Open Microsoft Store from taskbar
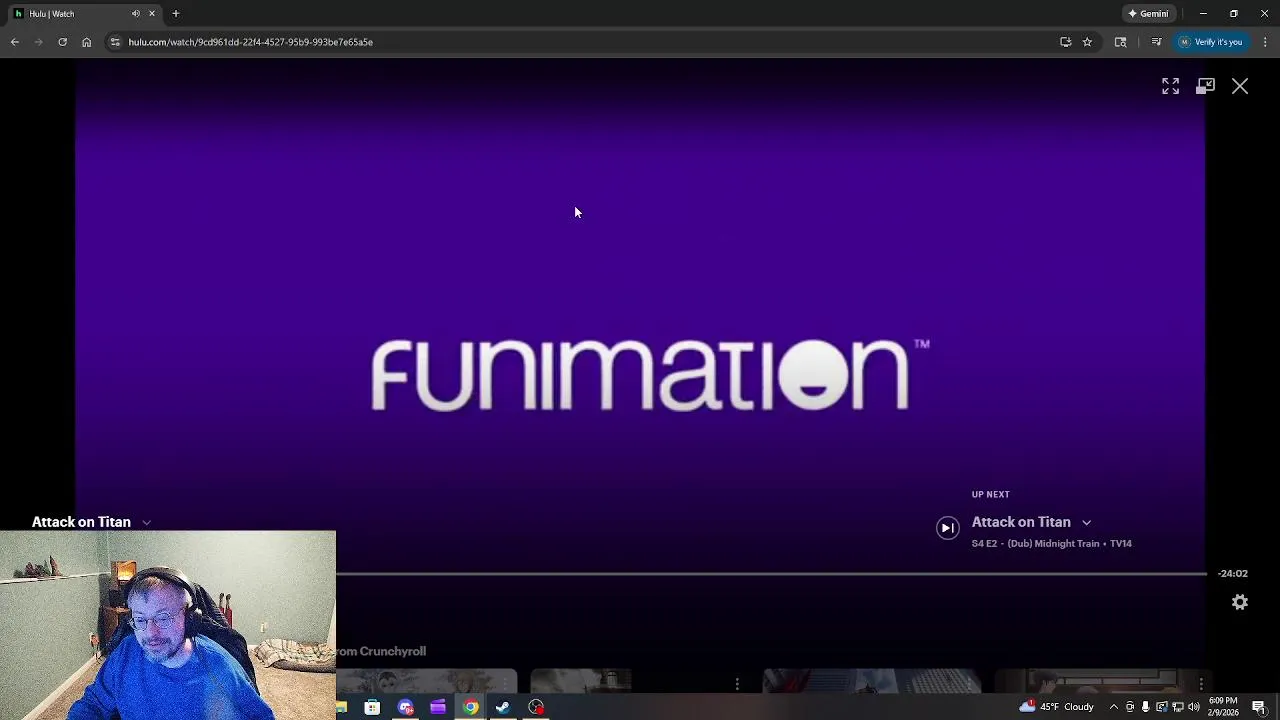 pos(372,707)
